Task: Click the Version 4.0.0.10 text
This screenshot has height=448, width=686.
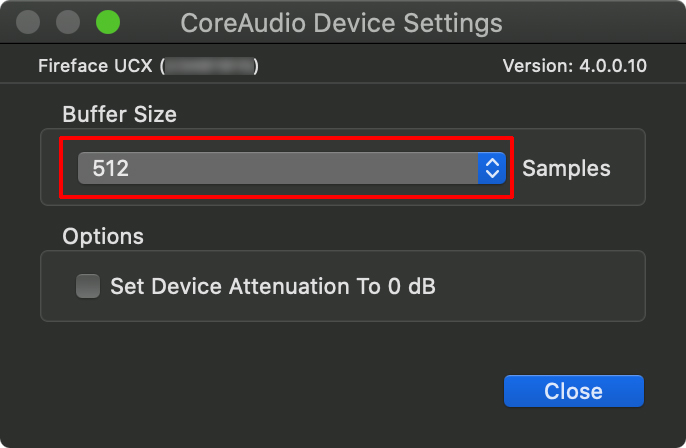Action: pyautogui.click(x=574, y=67)
